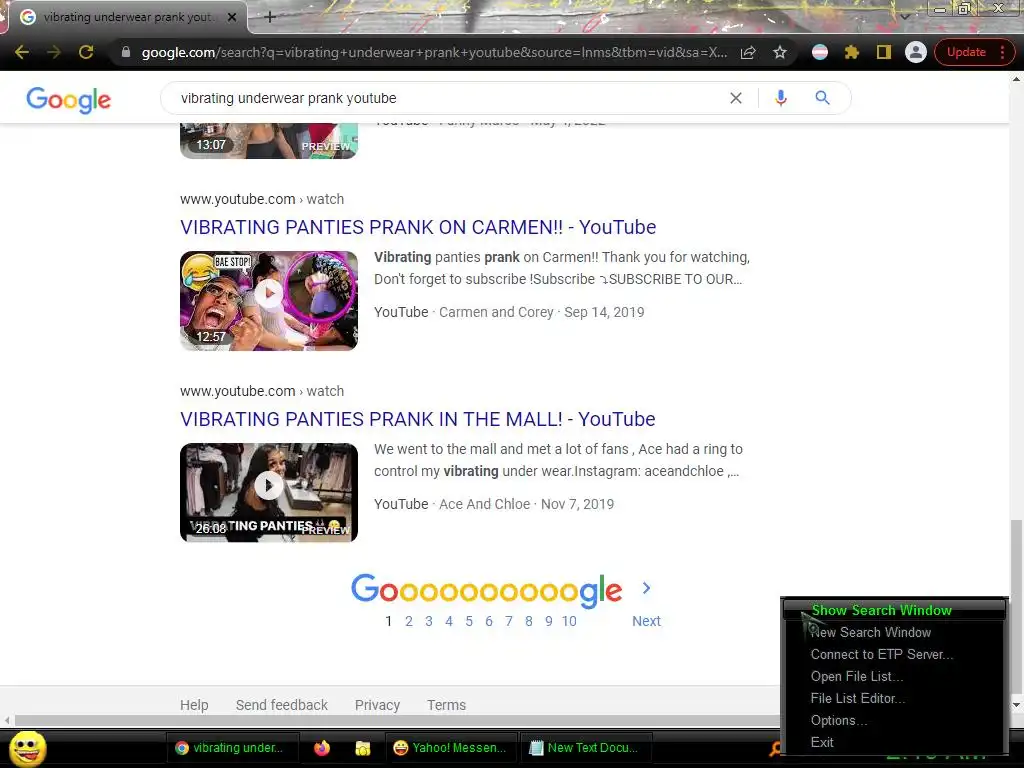Play the Carmen prank video thumbnail
This screenshot has height=768, width=1024.
click(x=269, y=300)
